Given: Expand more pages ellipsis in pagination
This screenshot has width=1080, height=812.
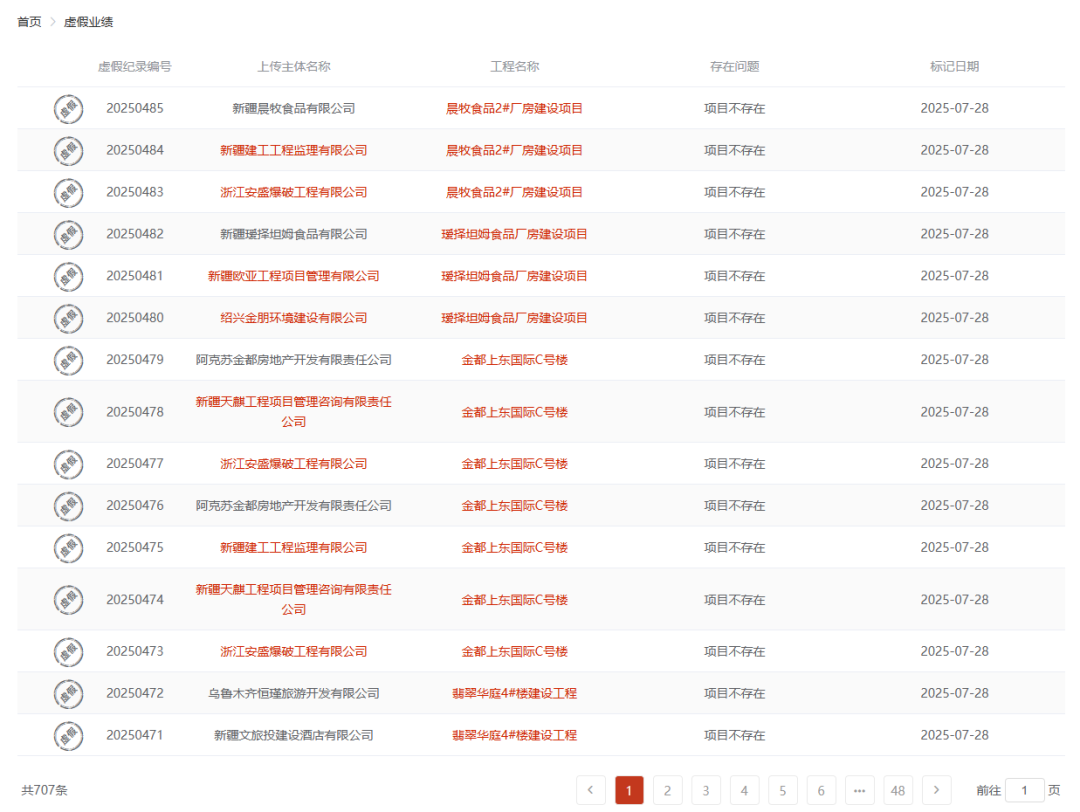Looking at the screenshot, I should 860,790.
